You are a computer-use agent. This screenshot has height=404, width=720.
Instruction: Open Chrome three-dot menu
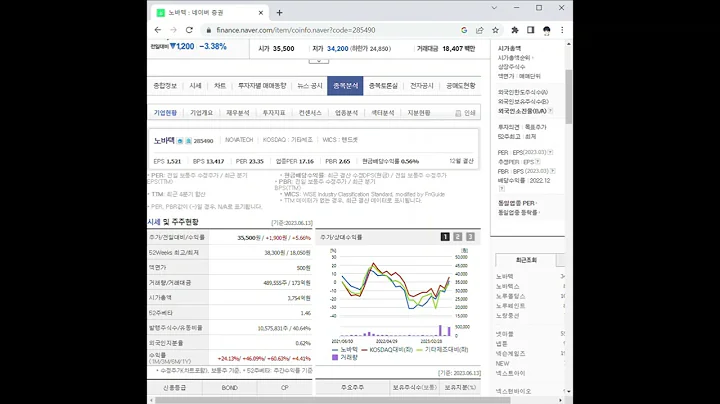pos(562,30)
